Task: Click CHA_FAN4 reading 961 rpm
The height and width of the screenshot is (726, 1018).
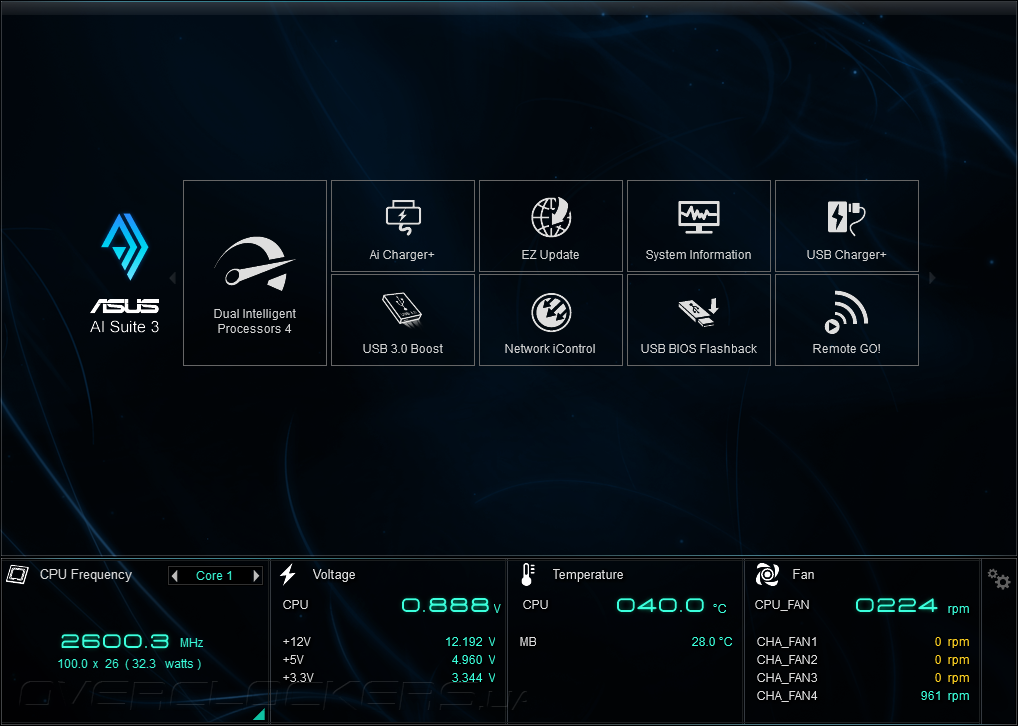Action: coord(945,695)
